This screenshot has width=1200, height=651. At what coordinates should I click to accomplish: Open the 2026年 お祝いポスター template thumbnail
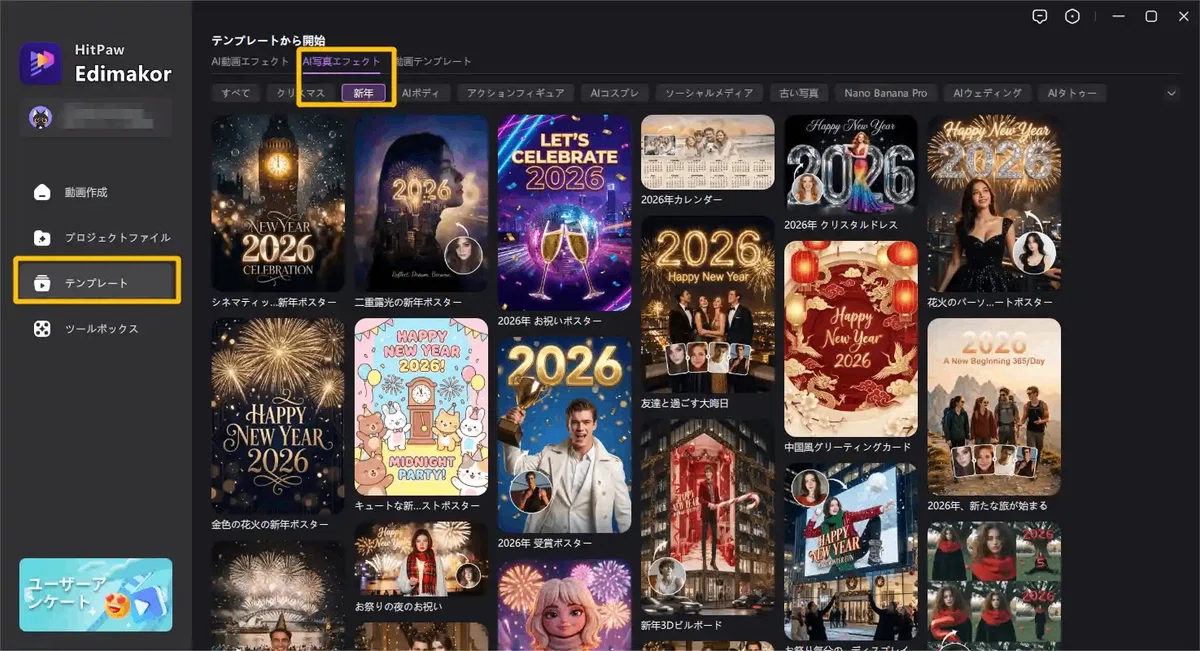click(564, 213)
